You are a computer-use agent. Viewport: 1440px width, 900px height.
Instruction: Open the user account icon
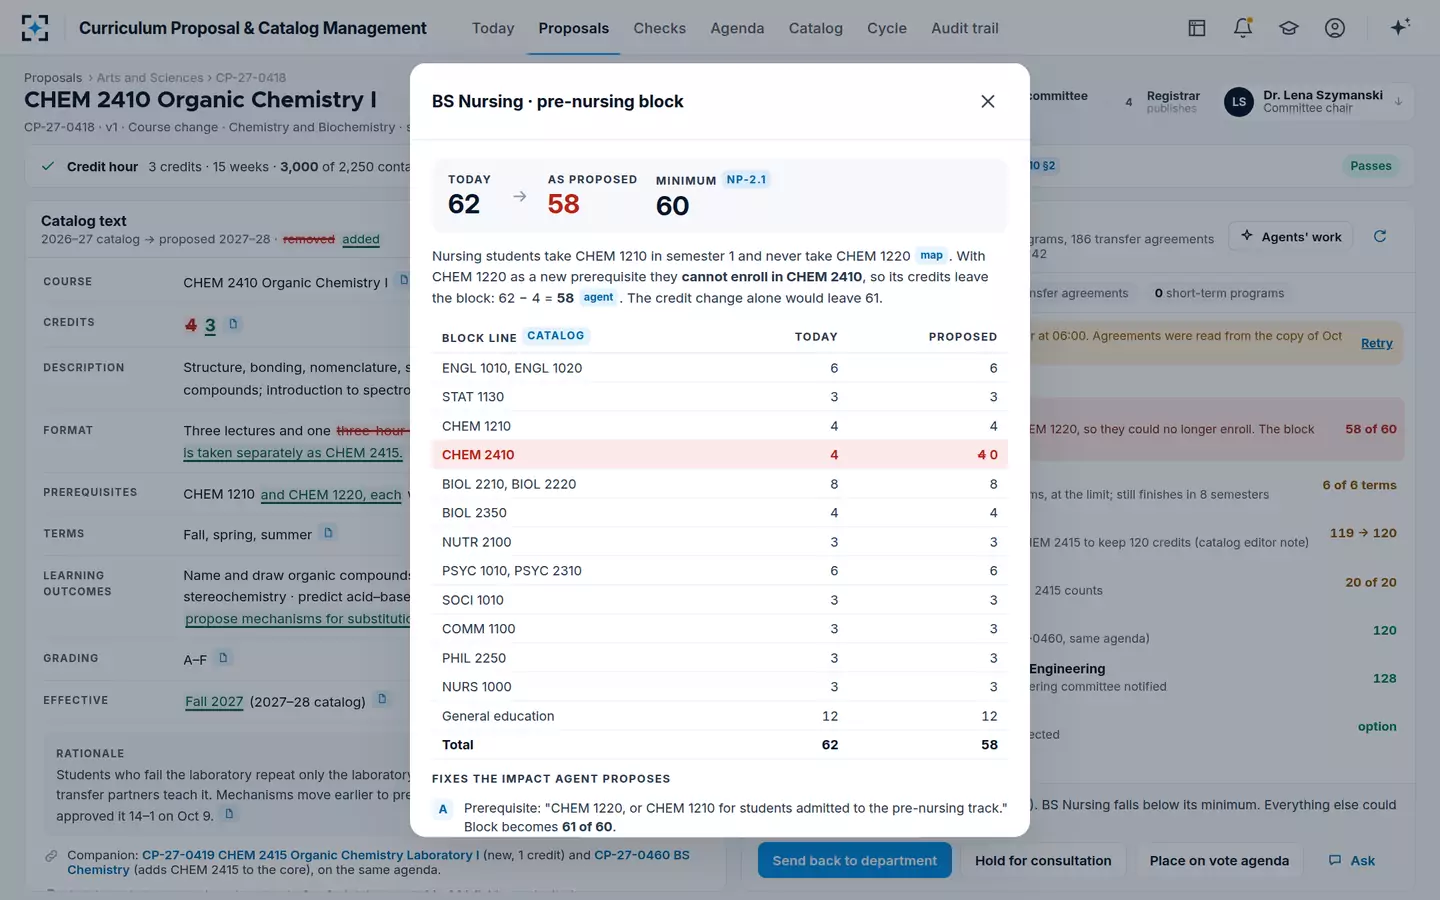[x=1334, y=28]
